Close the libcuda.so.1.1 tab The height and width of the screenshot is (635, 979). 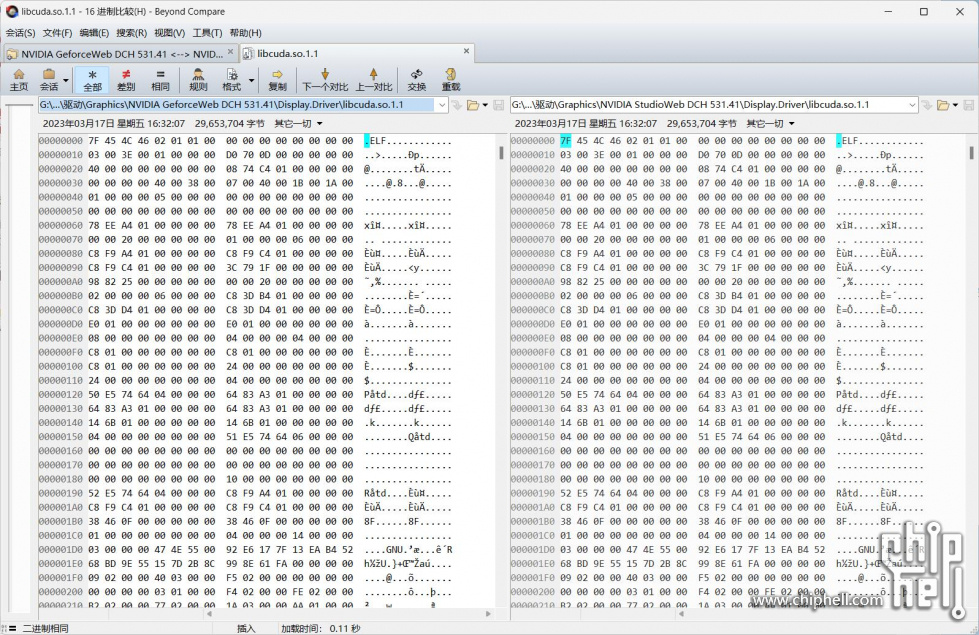coord(466,51)
